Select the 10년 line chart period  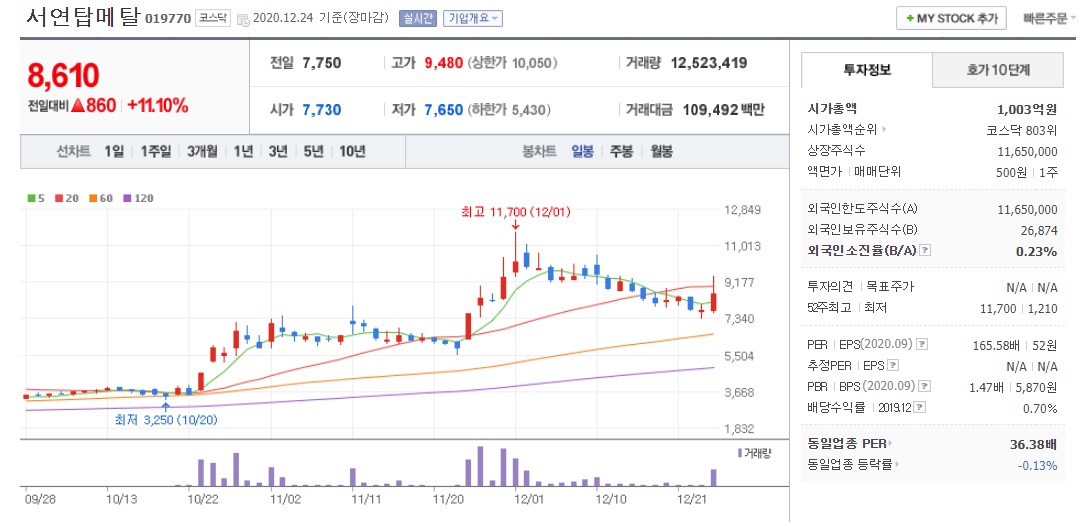click(x=352, y=152)
